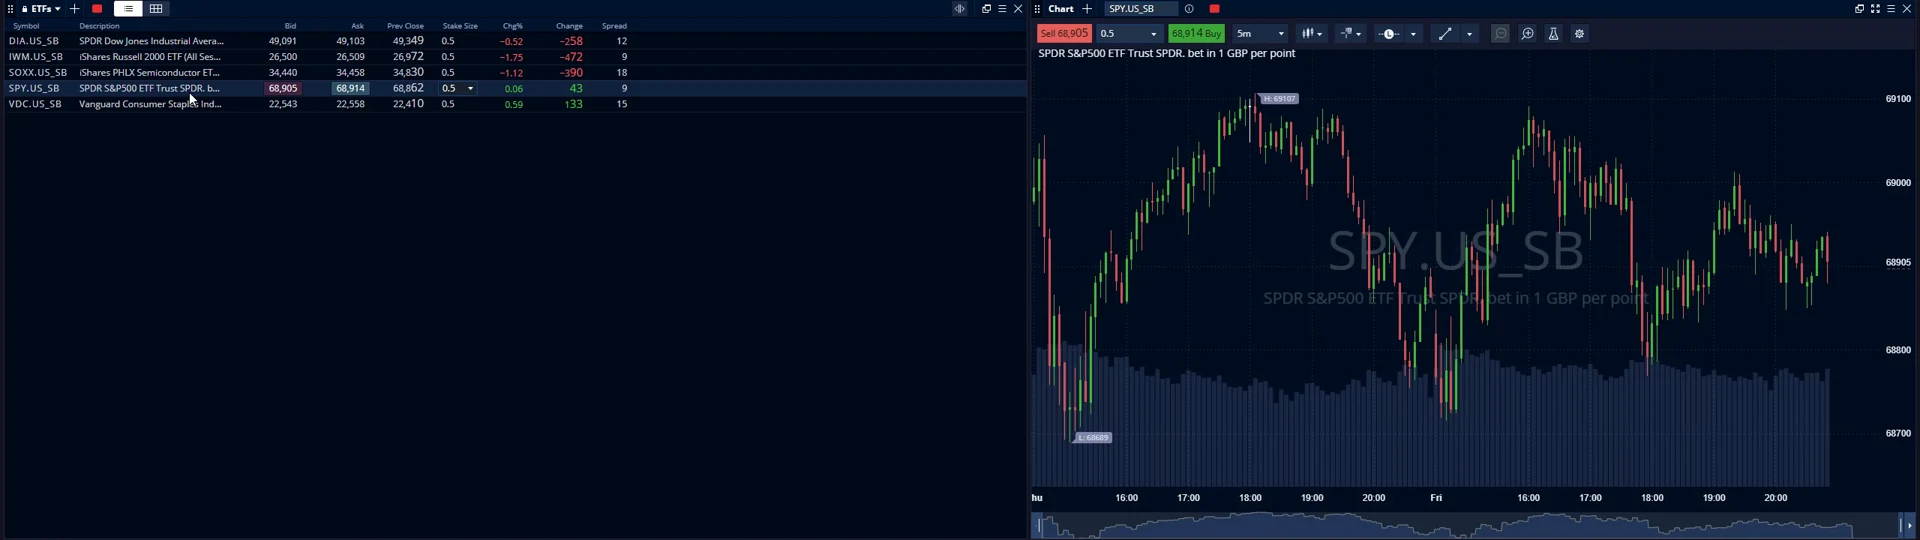Open chart indicators/studies dropdown
The height and width of the screenshot is (540, 1920).
pos(1351,34)
